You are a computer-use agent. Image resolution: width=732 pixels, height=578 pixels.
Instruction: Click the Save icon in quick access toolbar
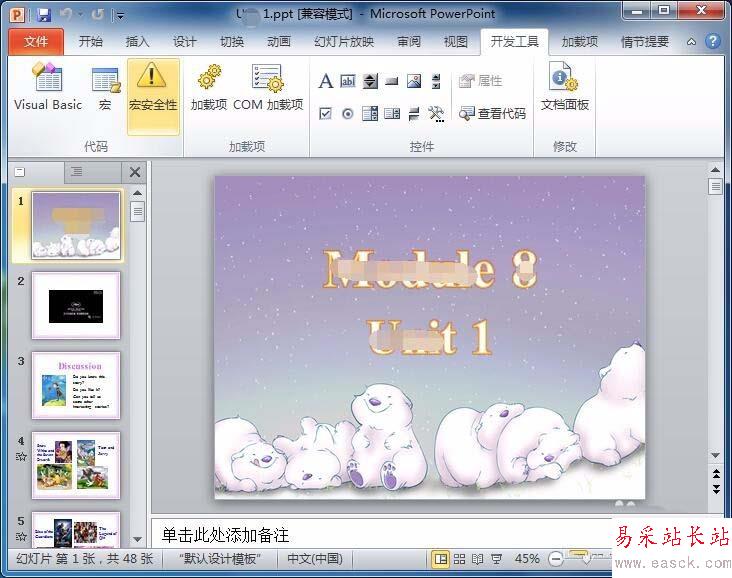[x=44, y=15]
